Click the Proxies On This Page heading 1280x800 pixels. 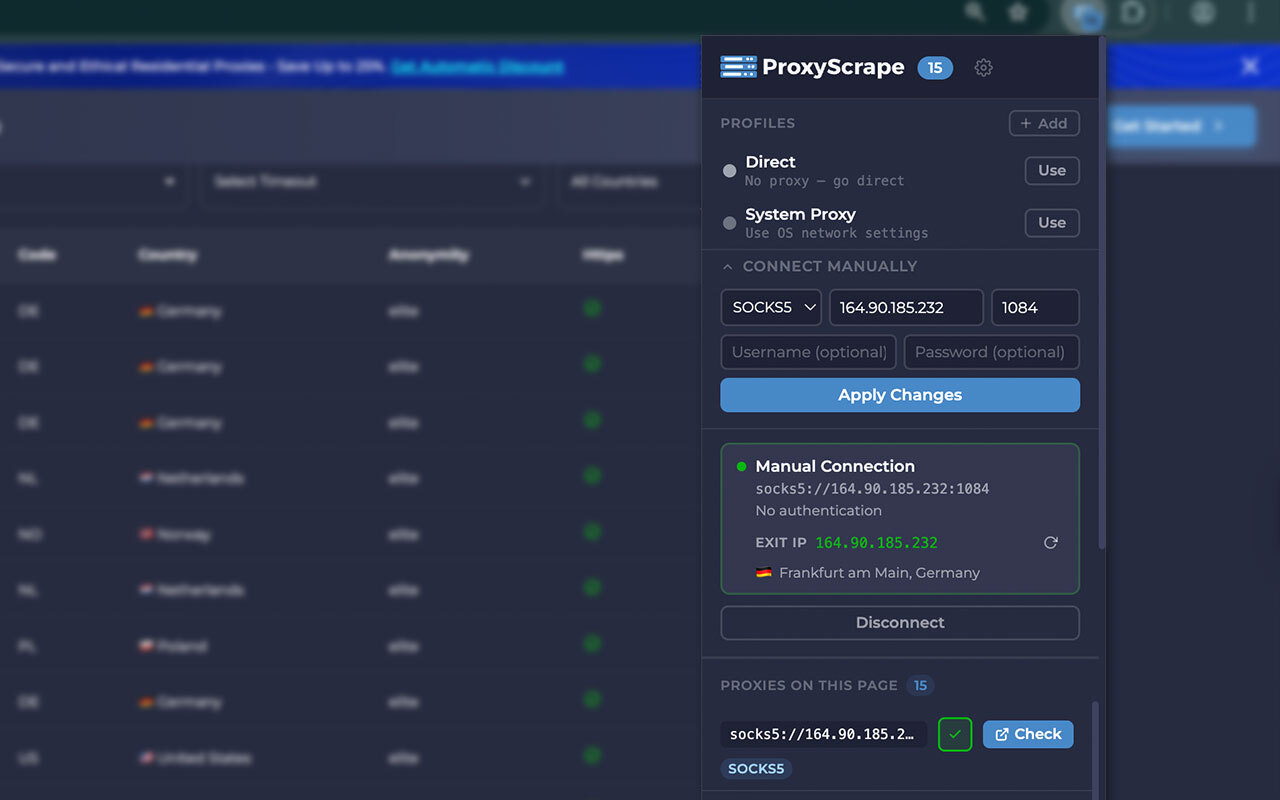[809, 686]
